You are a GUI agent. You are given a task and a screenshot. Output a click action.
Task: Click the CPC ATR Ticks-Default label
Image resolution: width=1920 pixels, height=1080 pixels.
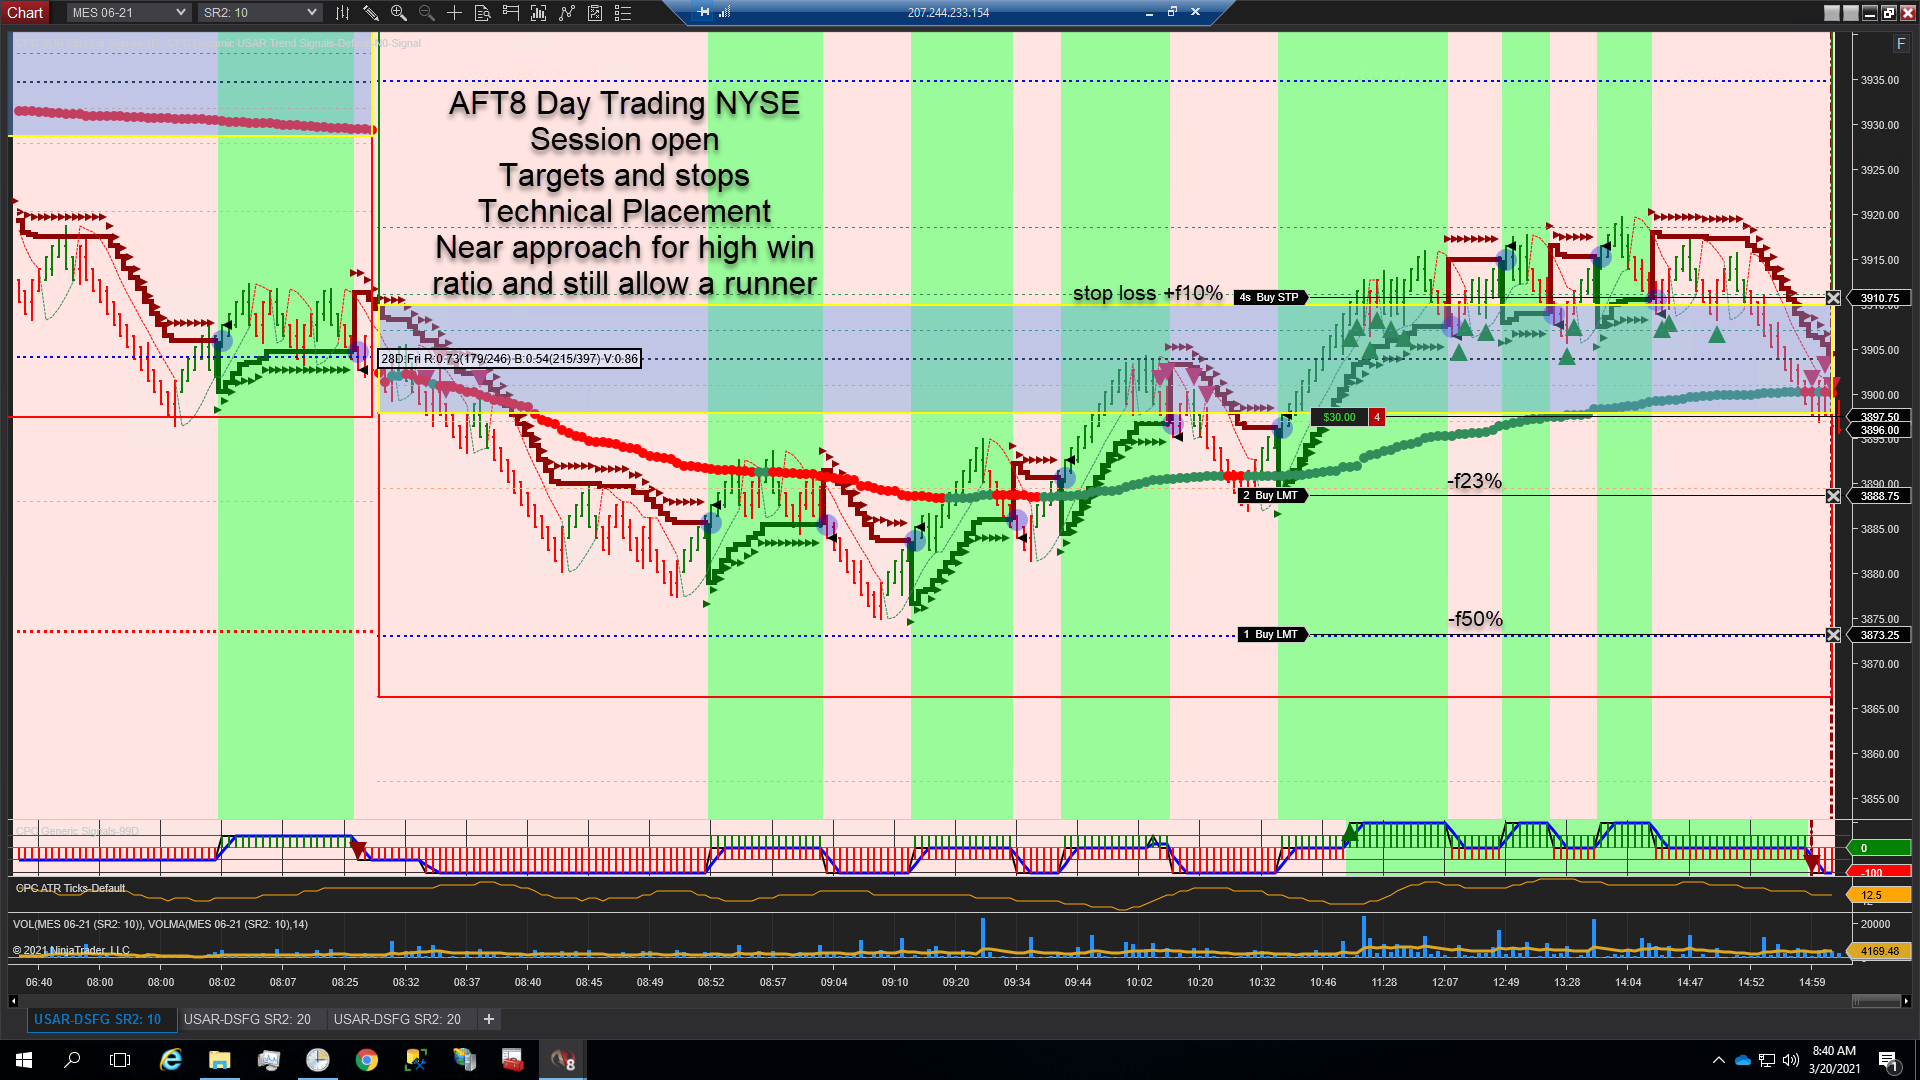click(x=70, y=888)
